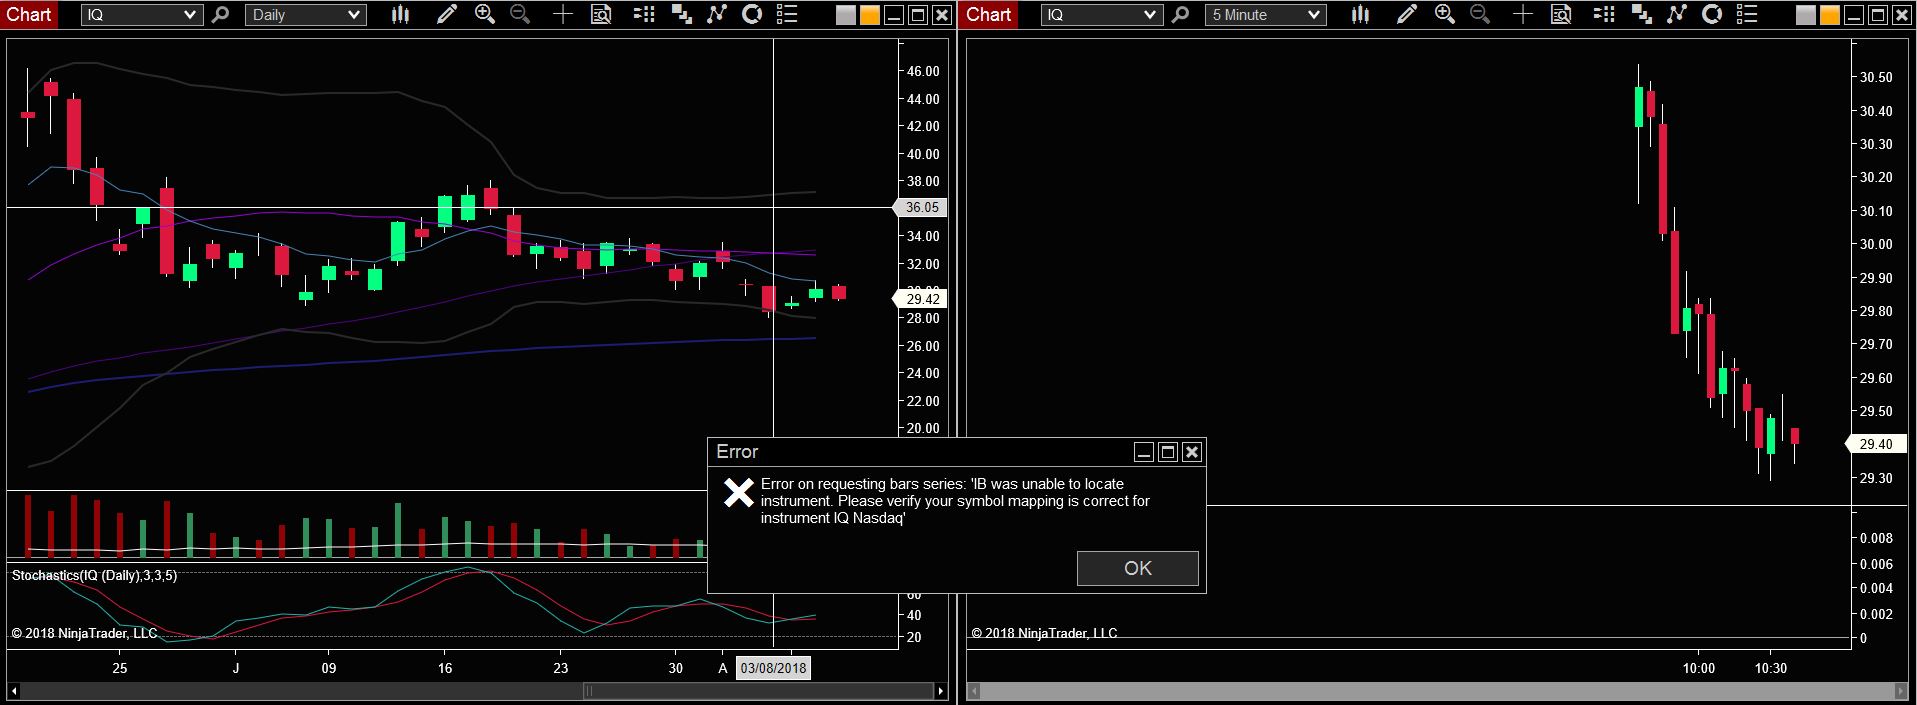Click the gray link swatch in the Daily chart
The width and height of the screenshot is (1917, 705).
point(846,15)
